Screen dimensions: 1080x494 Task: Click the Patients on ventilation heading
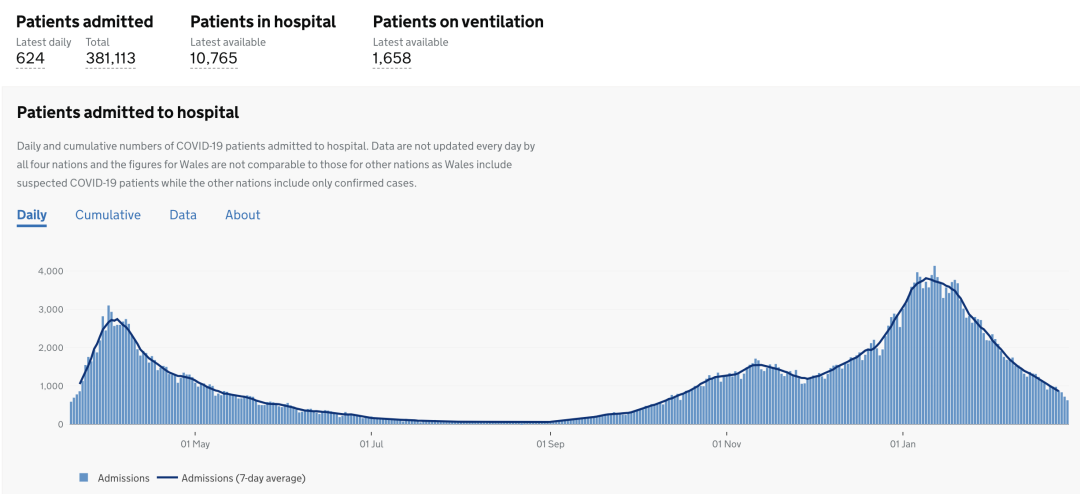tap(458, 21)
